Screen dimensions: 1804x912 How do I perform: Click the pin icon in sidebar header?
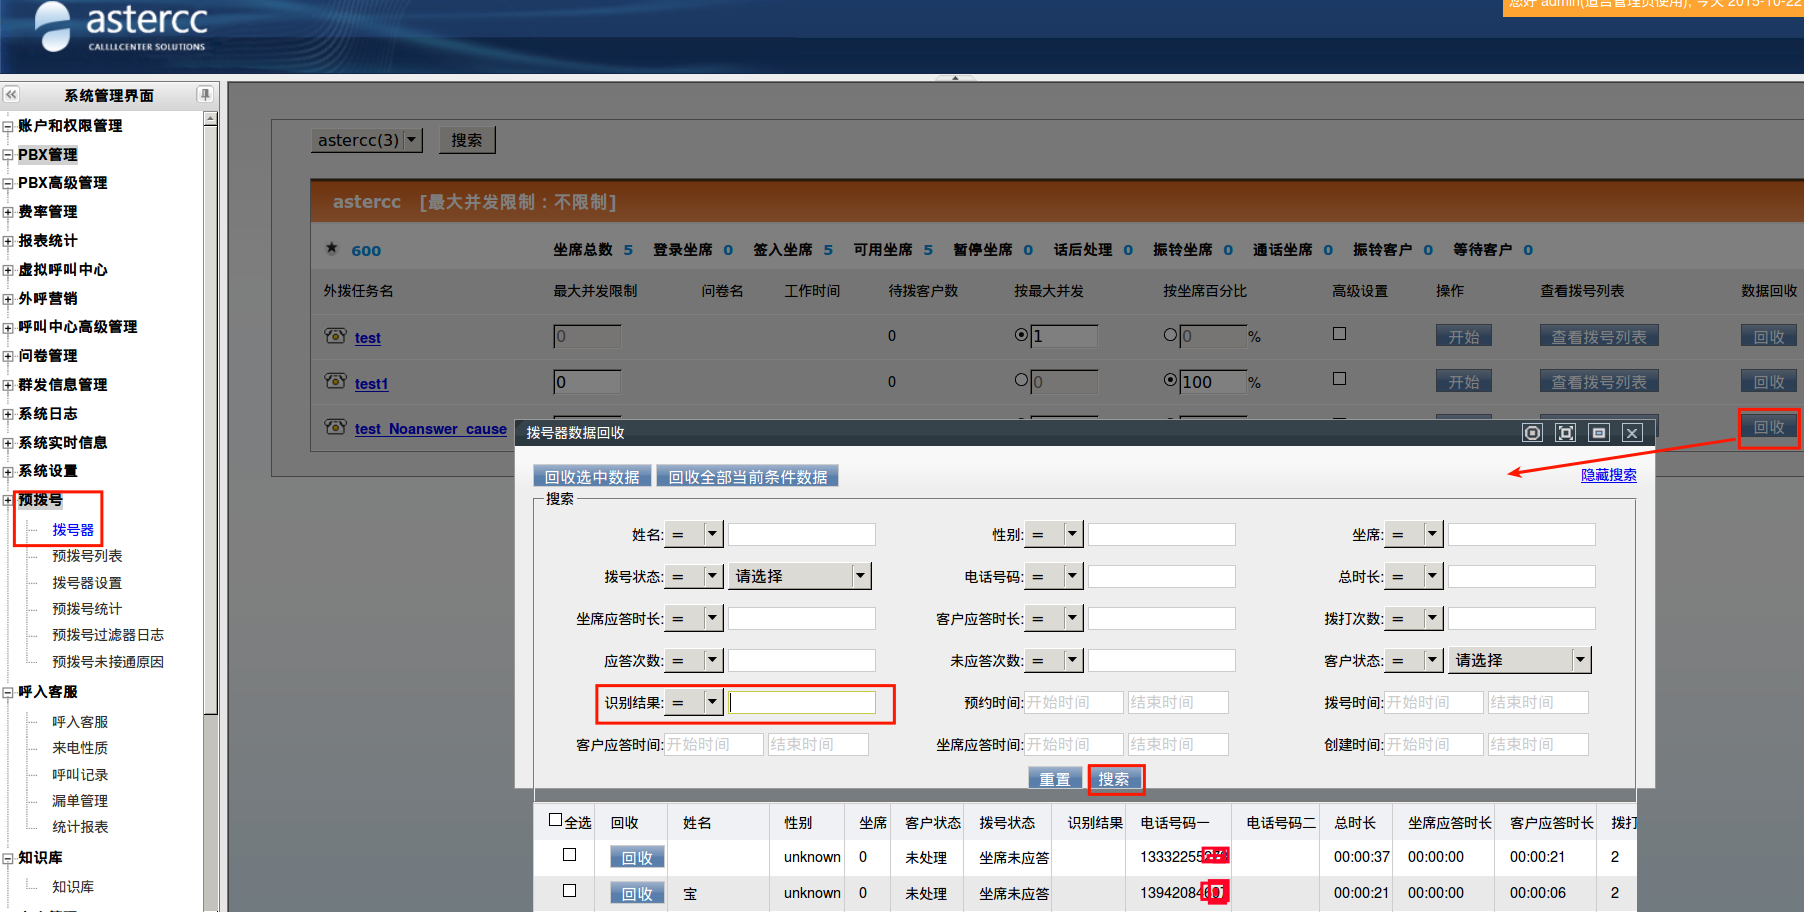tap(205, 95)
